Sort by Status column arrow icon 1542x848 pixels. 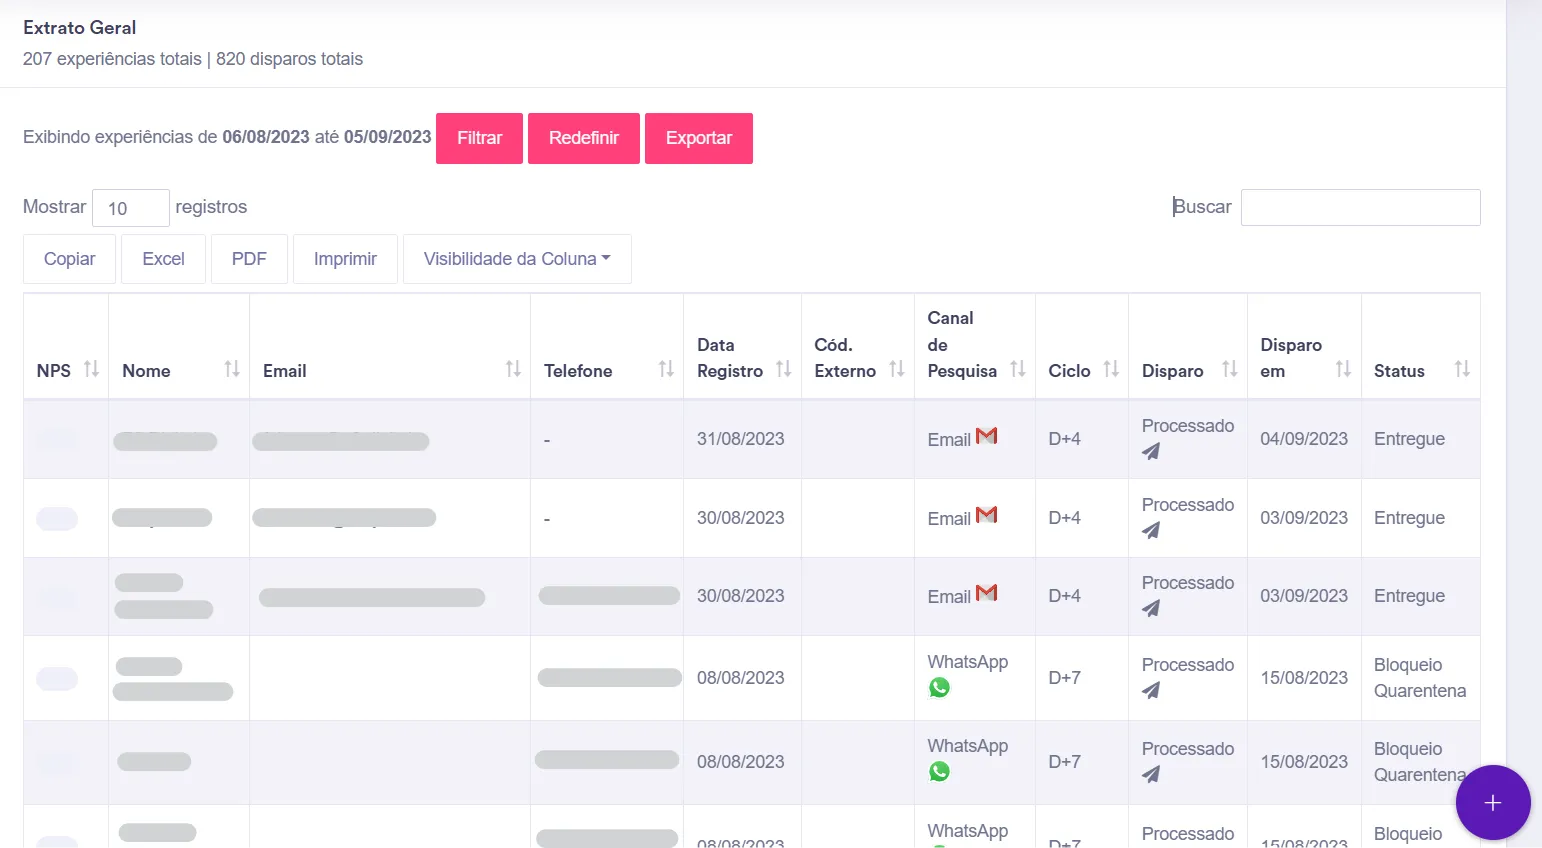tap(1462, 369)
